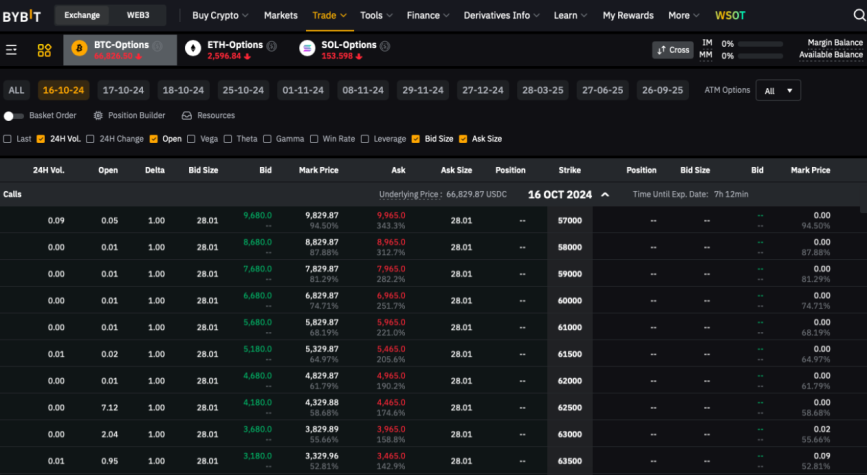Open the WSOT link
867x475 pixels.
click(x=730, y=15)
